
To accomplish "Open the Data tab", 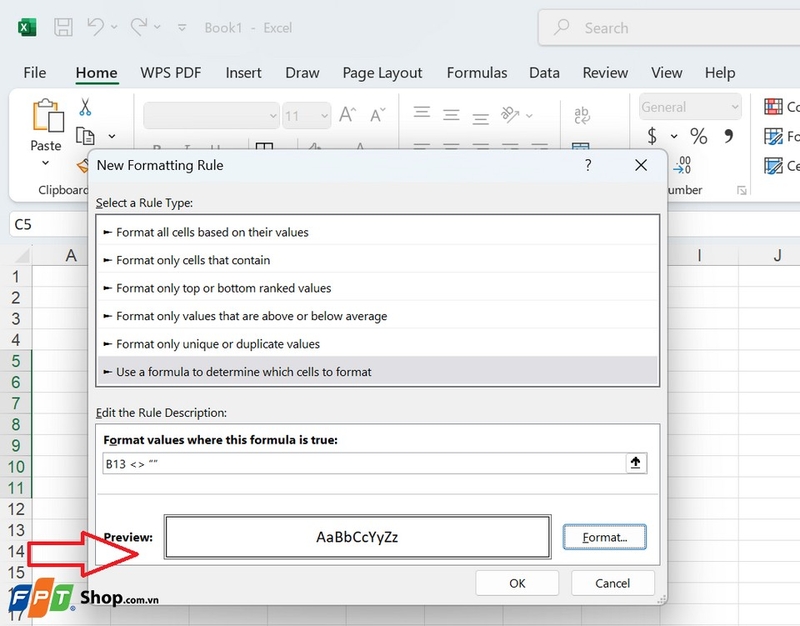I will click(544, 73).
